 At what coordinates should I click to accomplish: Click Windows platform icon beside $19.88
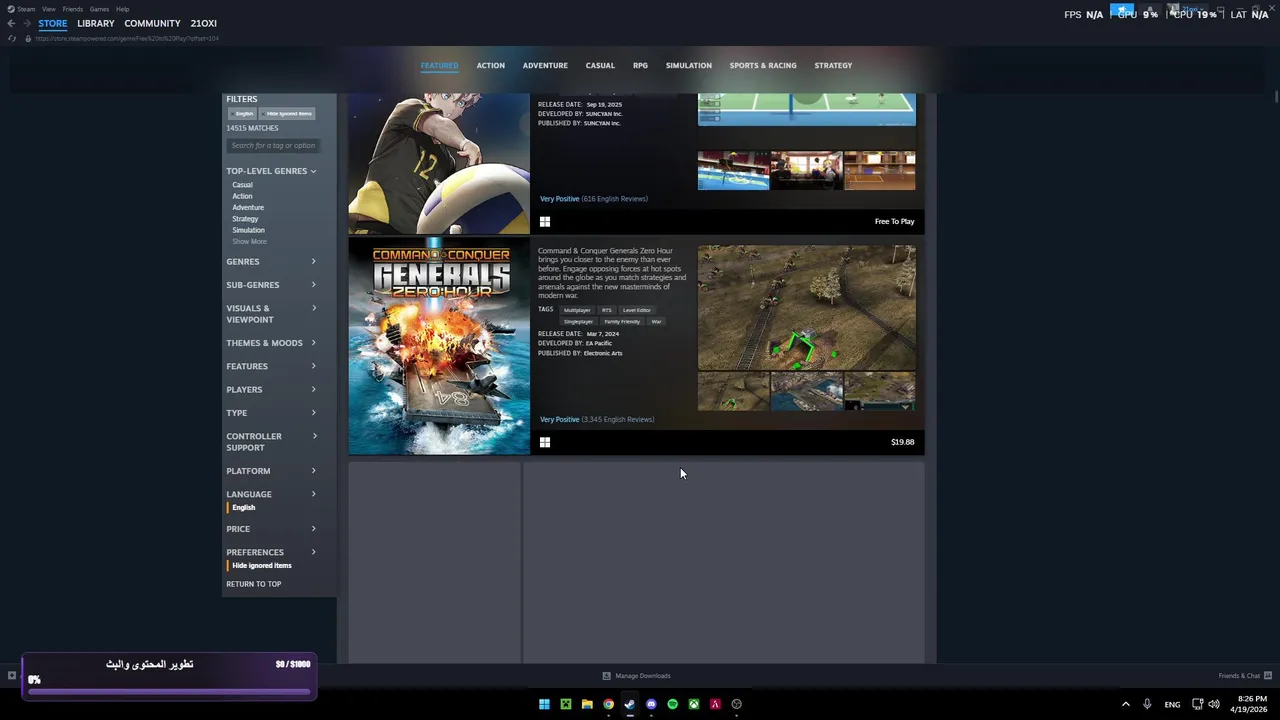click(545, 442)
